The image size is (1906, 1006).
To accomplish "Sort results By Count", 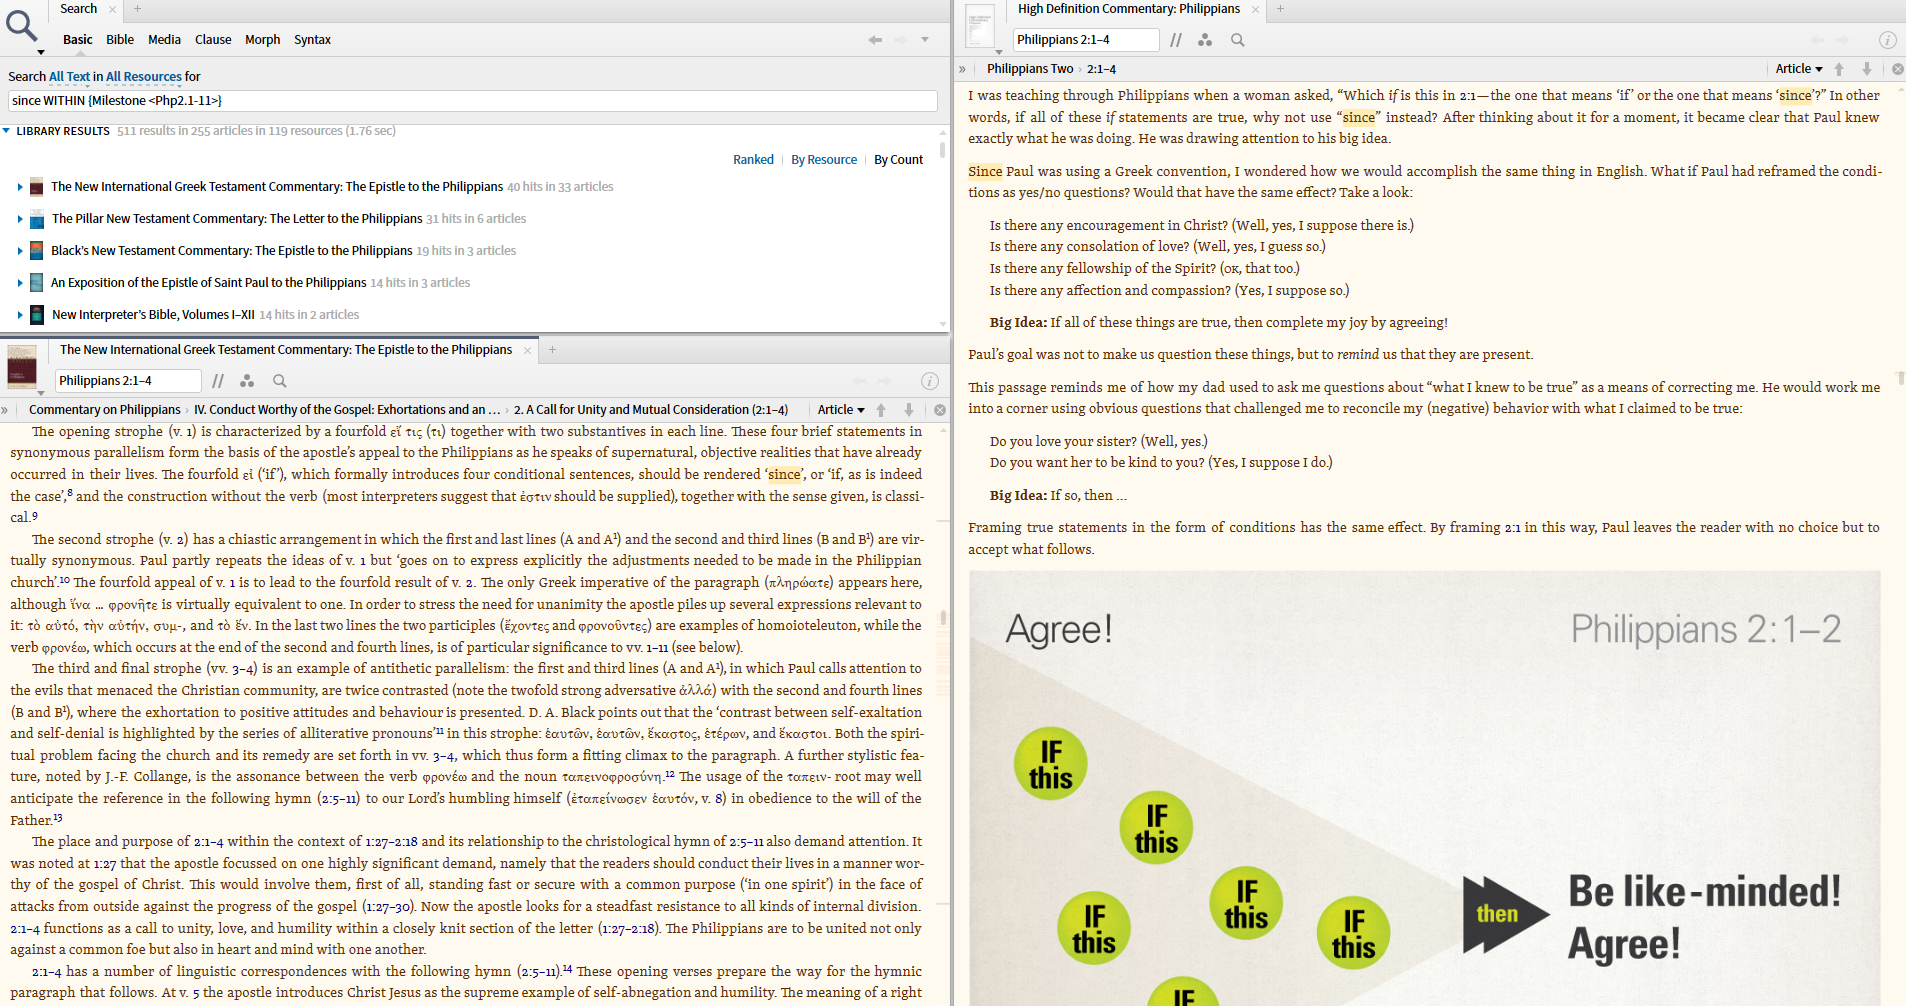I will 898,159.
